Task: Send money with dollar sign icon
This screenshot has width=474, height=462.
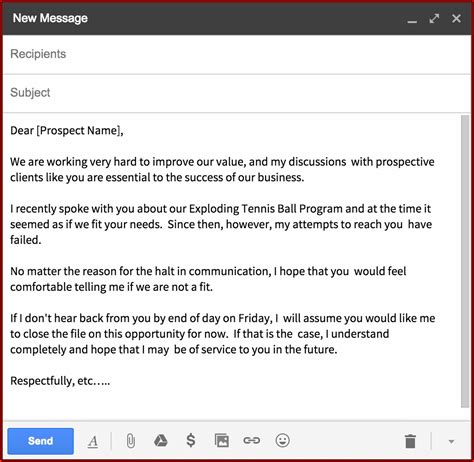Action: click(191, 440)
